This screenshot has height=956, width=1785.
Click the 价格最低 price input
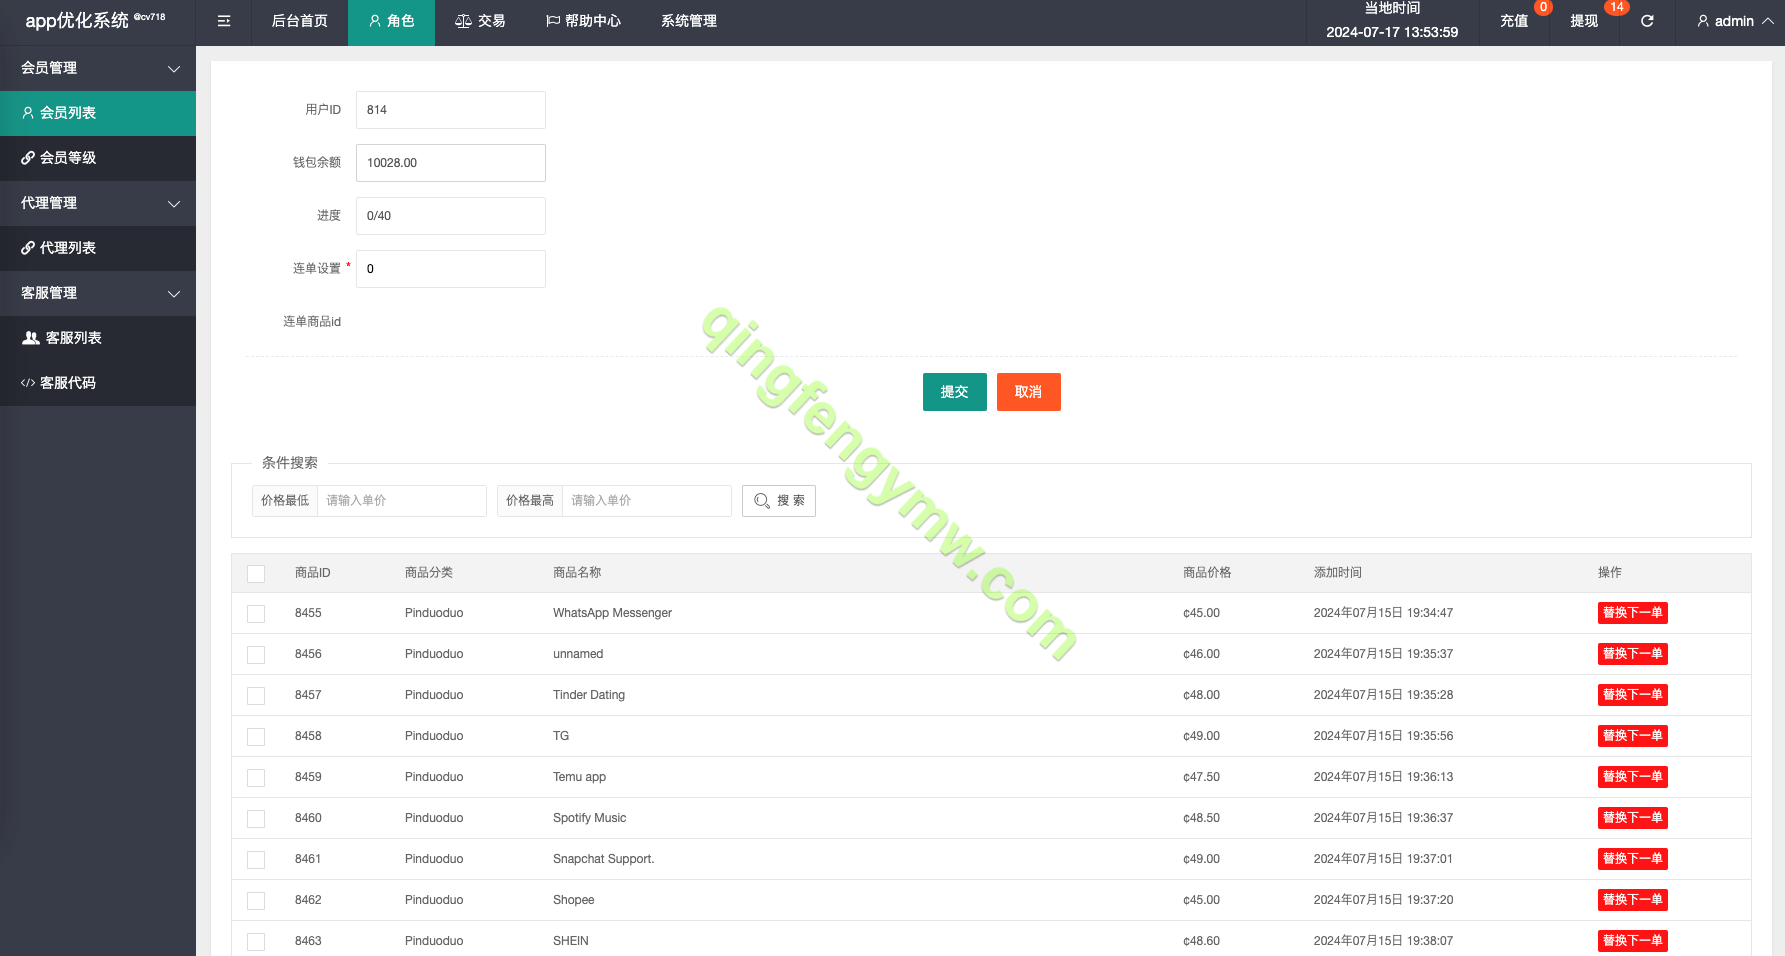pos(402,501)
